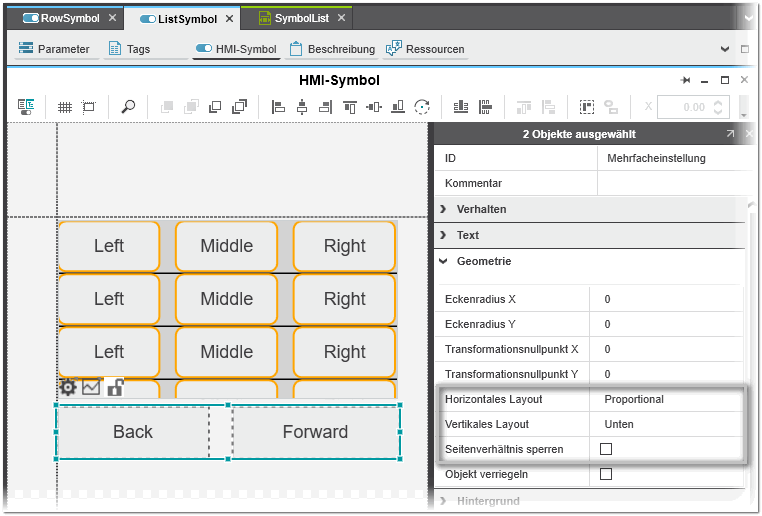Click the Back button on canvas
Viewport: 762px width, 516px height.
(132, 432)
